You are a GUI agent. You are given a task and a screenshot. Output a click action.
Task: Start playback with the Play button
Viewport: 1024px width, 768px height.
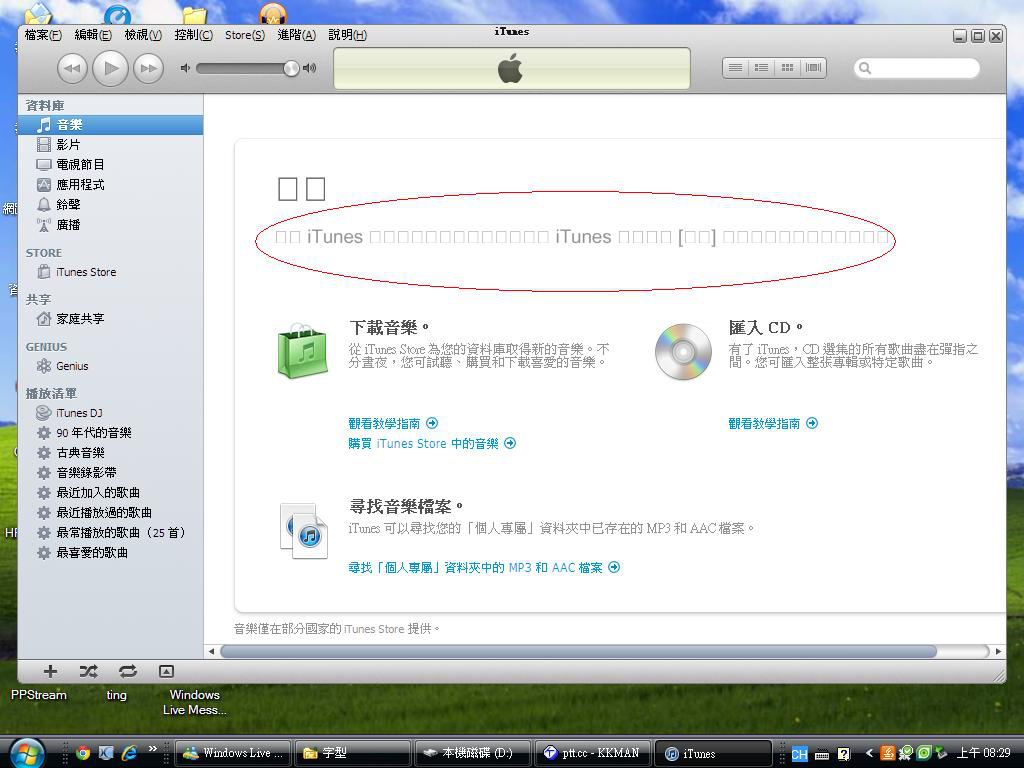coord(110,68)
